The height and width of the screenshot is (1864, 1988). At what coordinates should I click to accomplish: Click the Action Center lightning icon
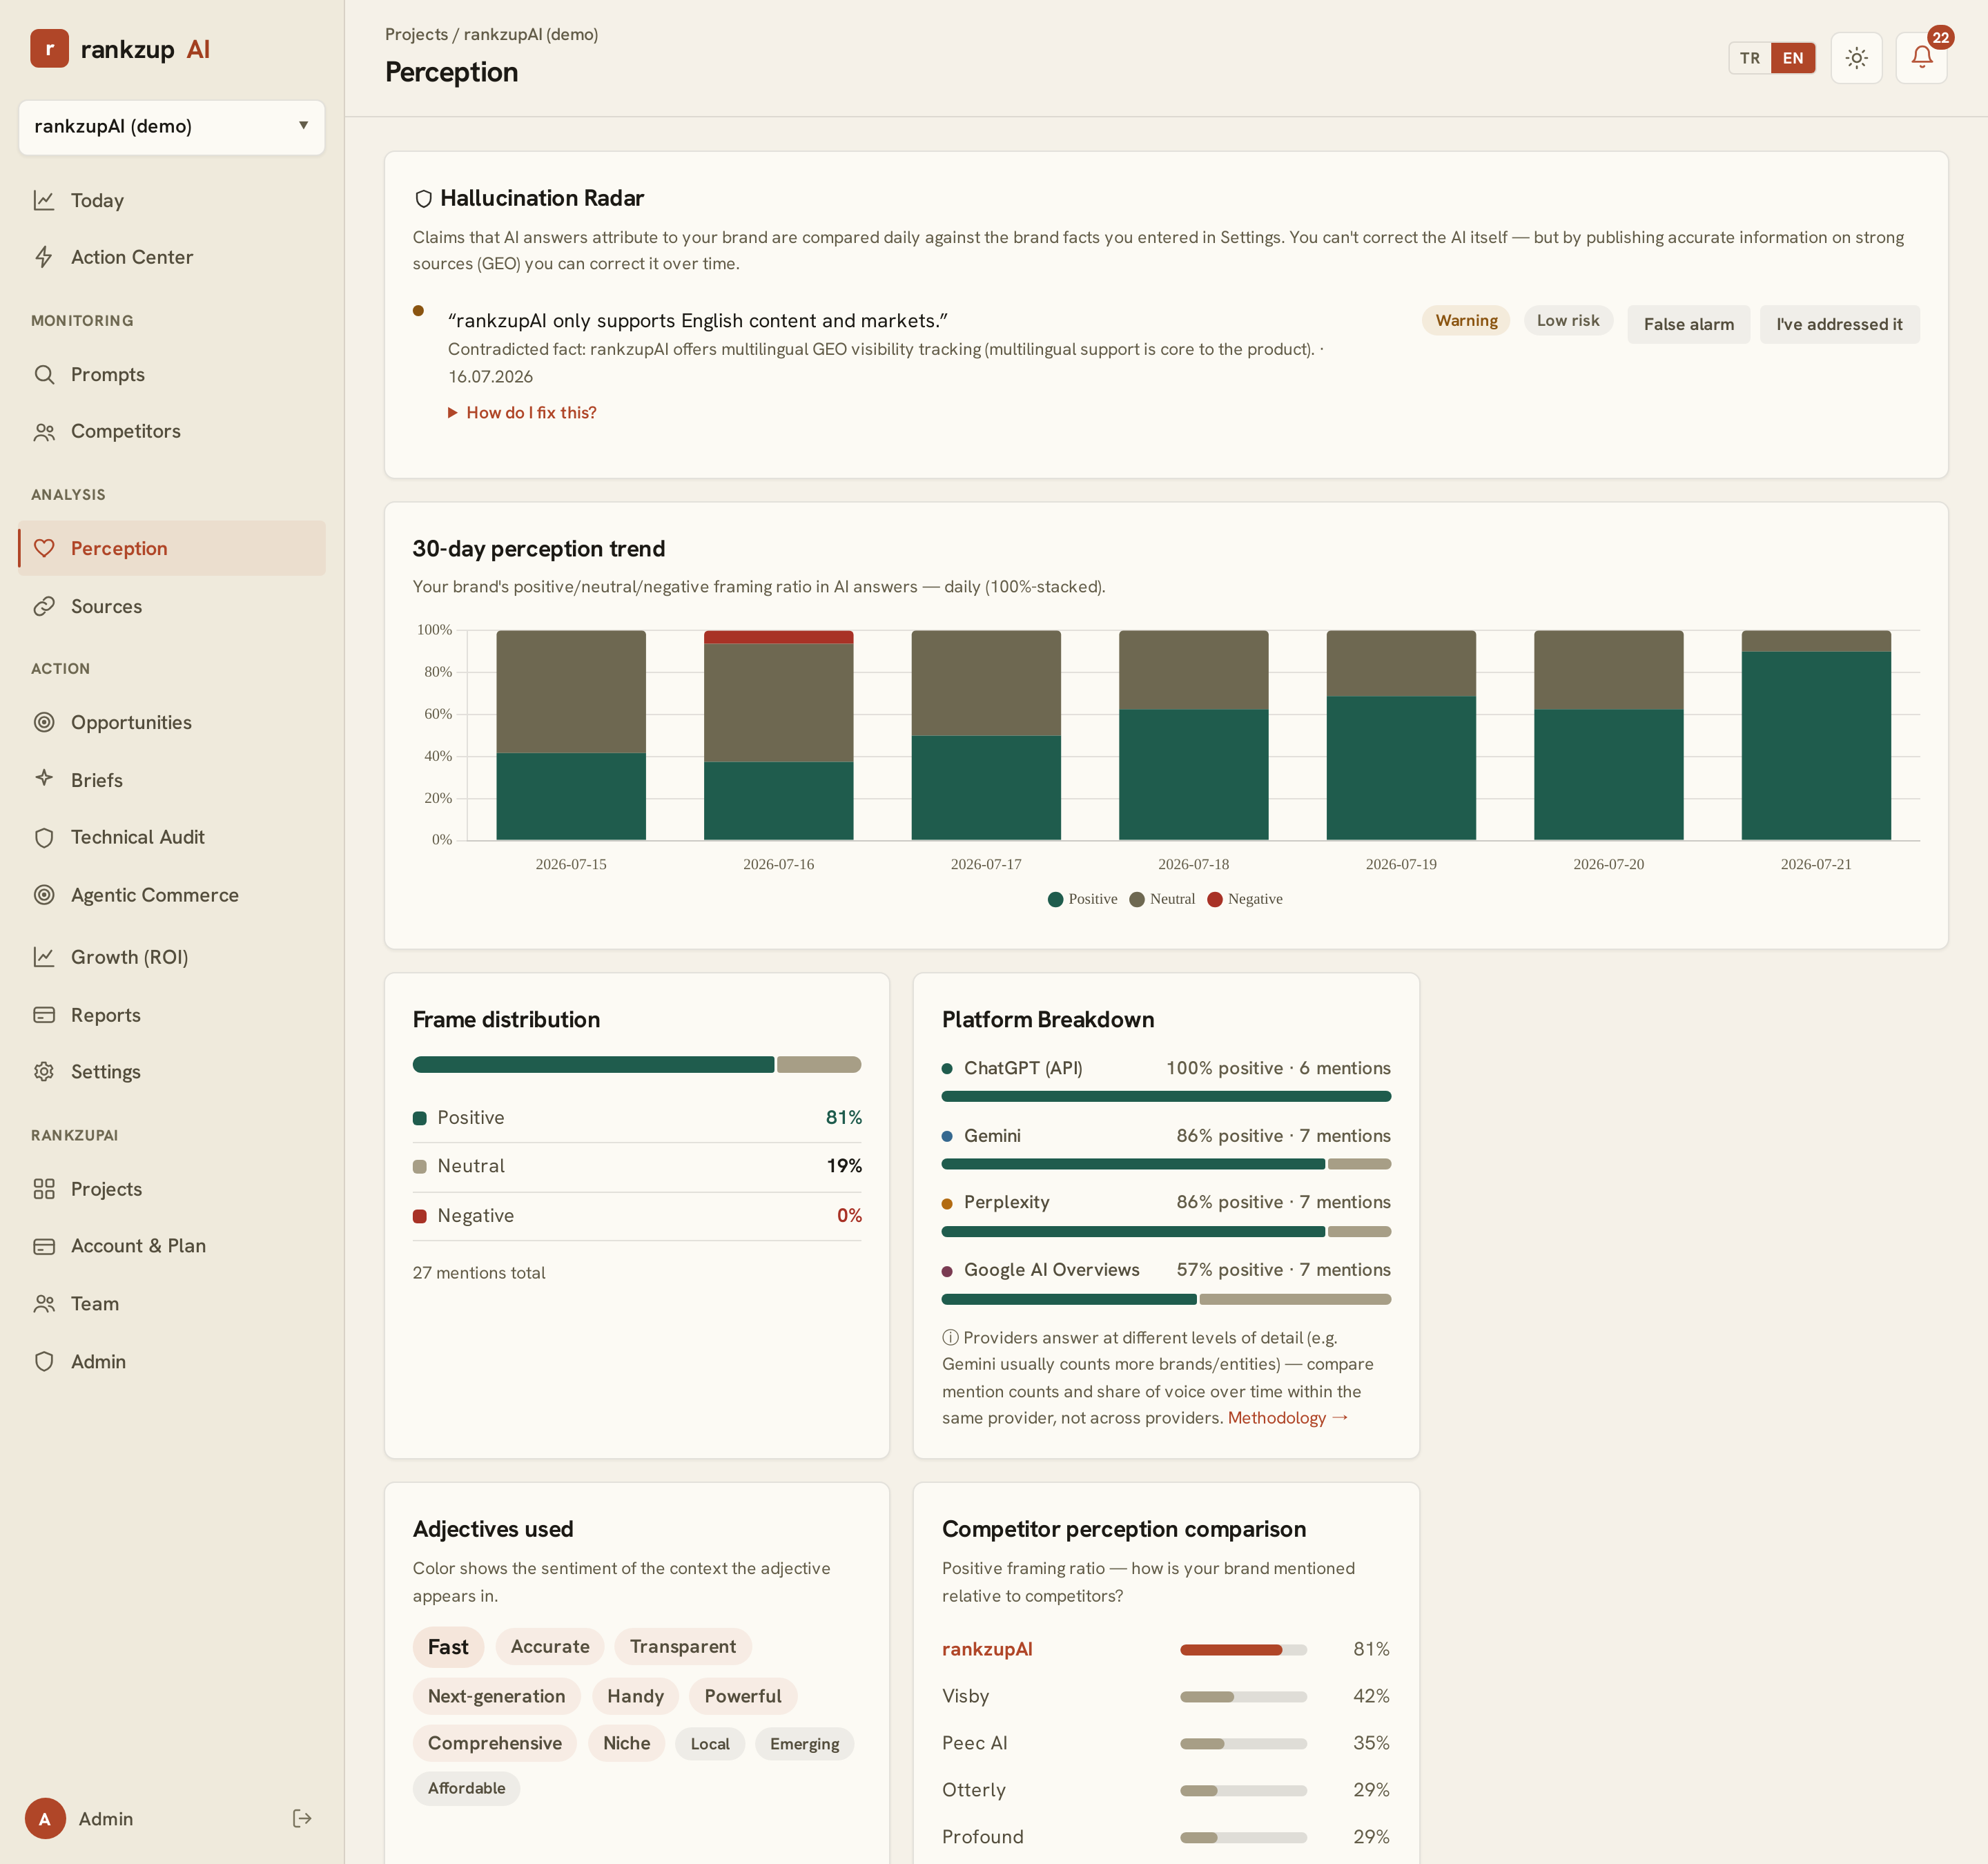(x=44, y=257)
